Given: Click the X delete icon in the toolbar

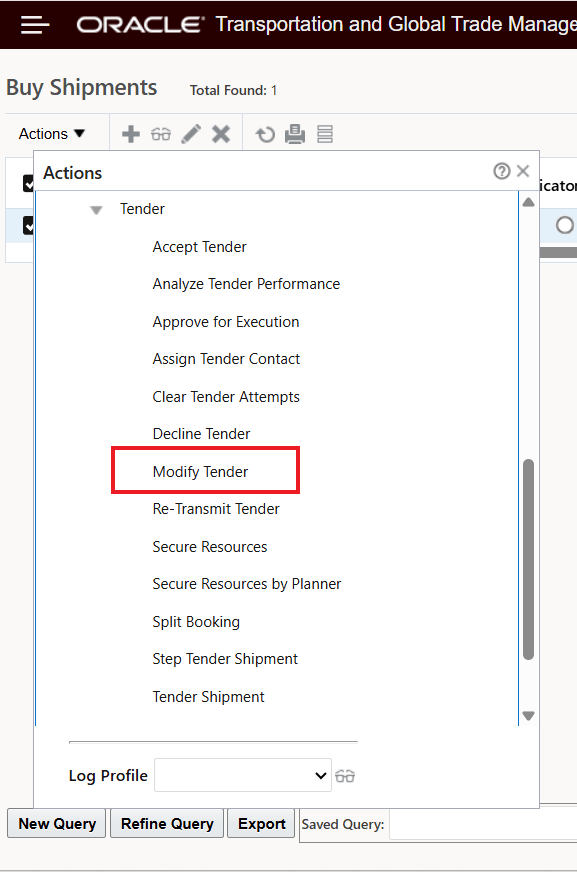Looking at the screenshot, I should pyautogui.click(x=221, y=133).
